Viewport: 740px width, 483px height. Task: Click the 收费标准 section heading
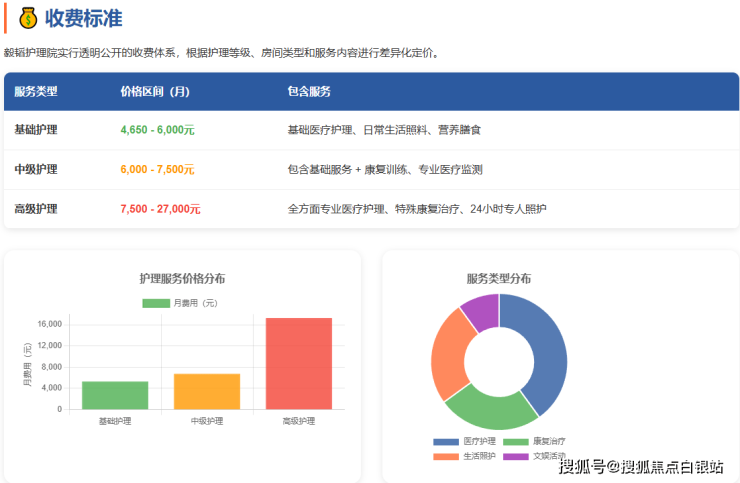coord(84,18)
